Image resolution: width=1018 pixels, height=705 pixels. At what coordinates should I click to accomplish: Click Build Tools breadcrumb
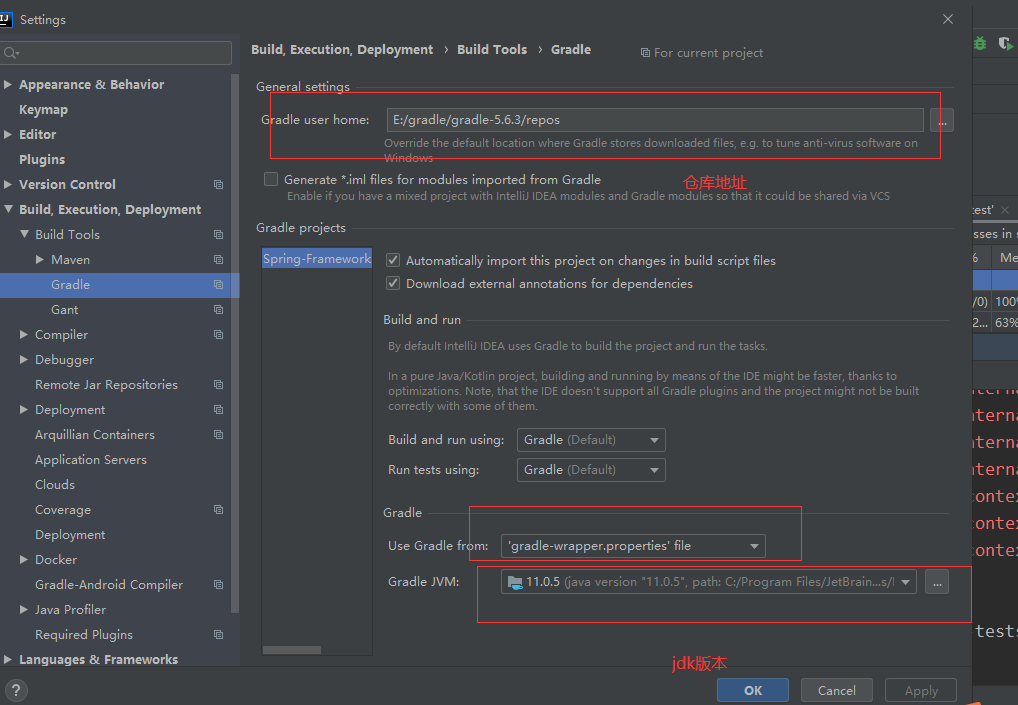(x=492, y=49)
